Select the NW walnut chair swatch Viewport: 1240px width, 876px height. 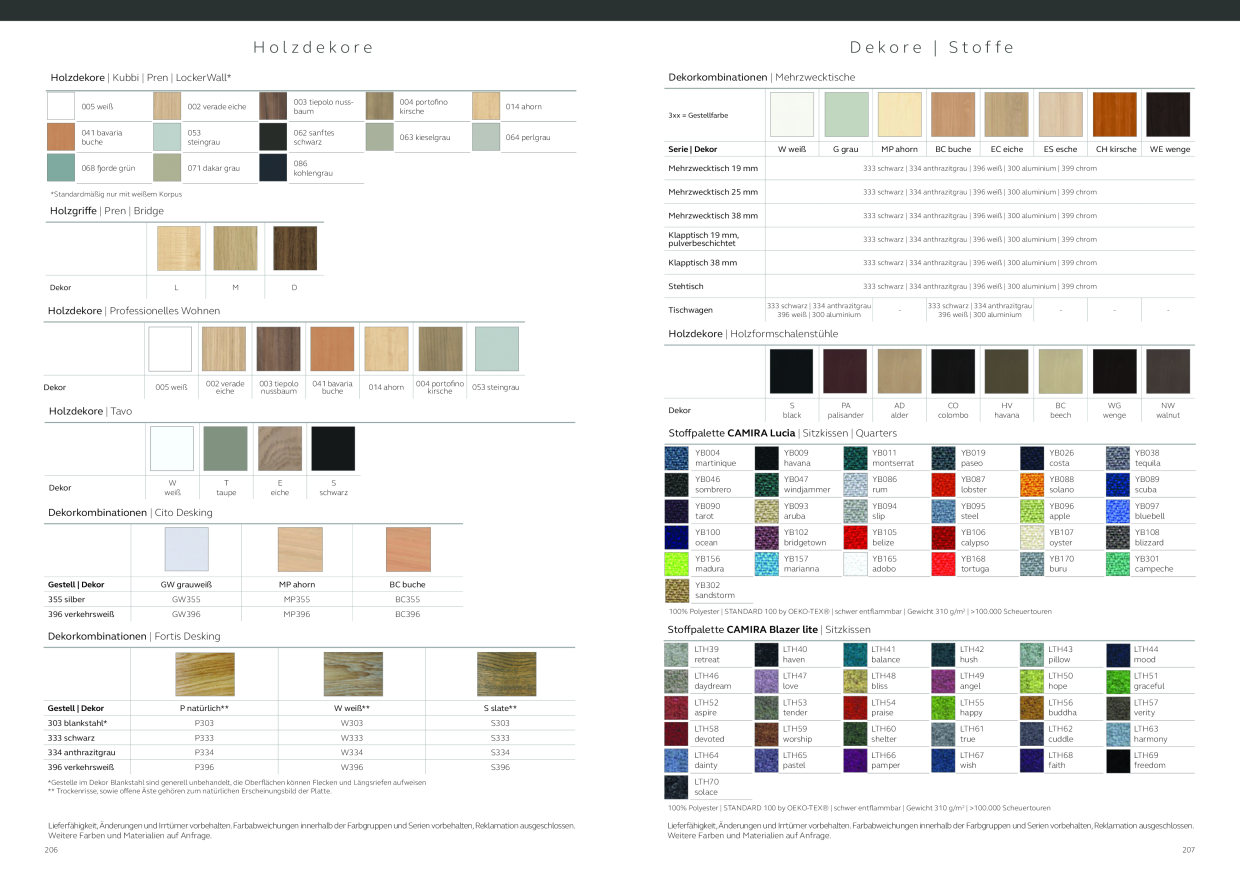click(x=1167, y=371)
